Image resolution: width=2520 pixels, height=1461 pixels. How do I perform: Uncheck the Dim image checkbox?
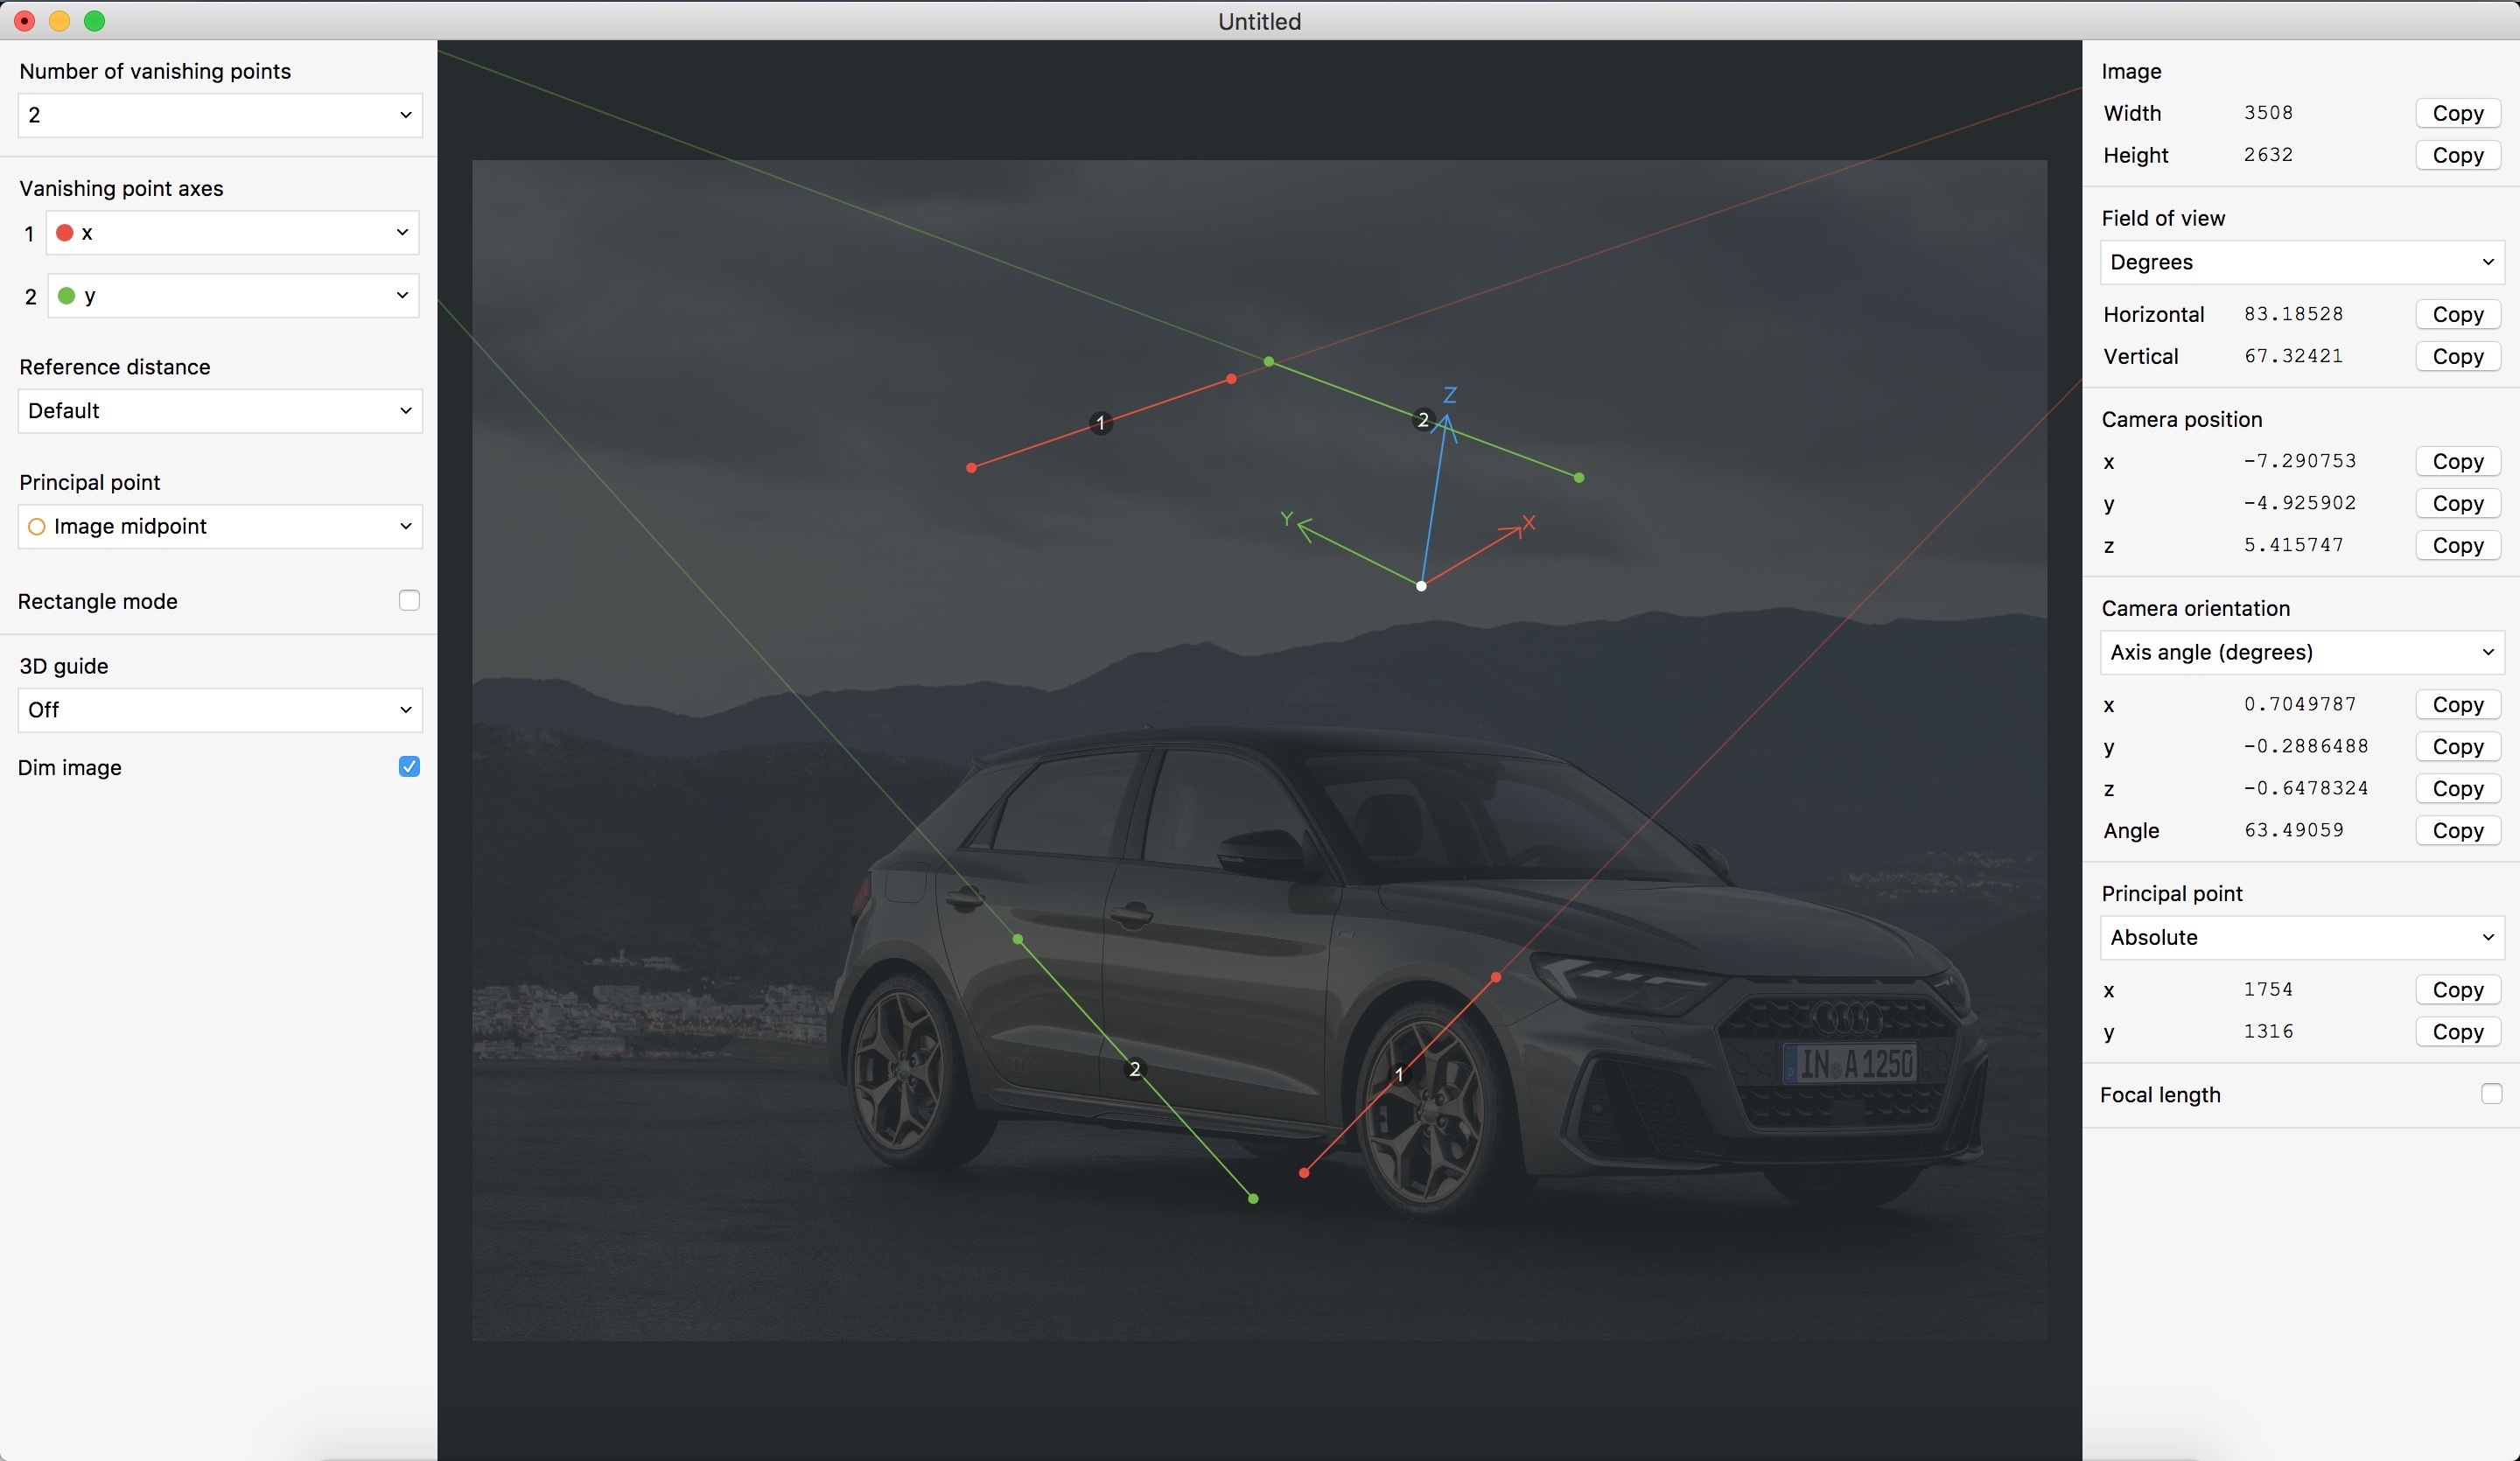pyautogui.click(x=409, y=767)
